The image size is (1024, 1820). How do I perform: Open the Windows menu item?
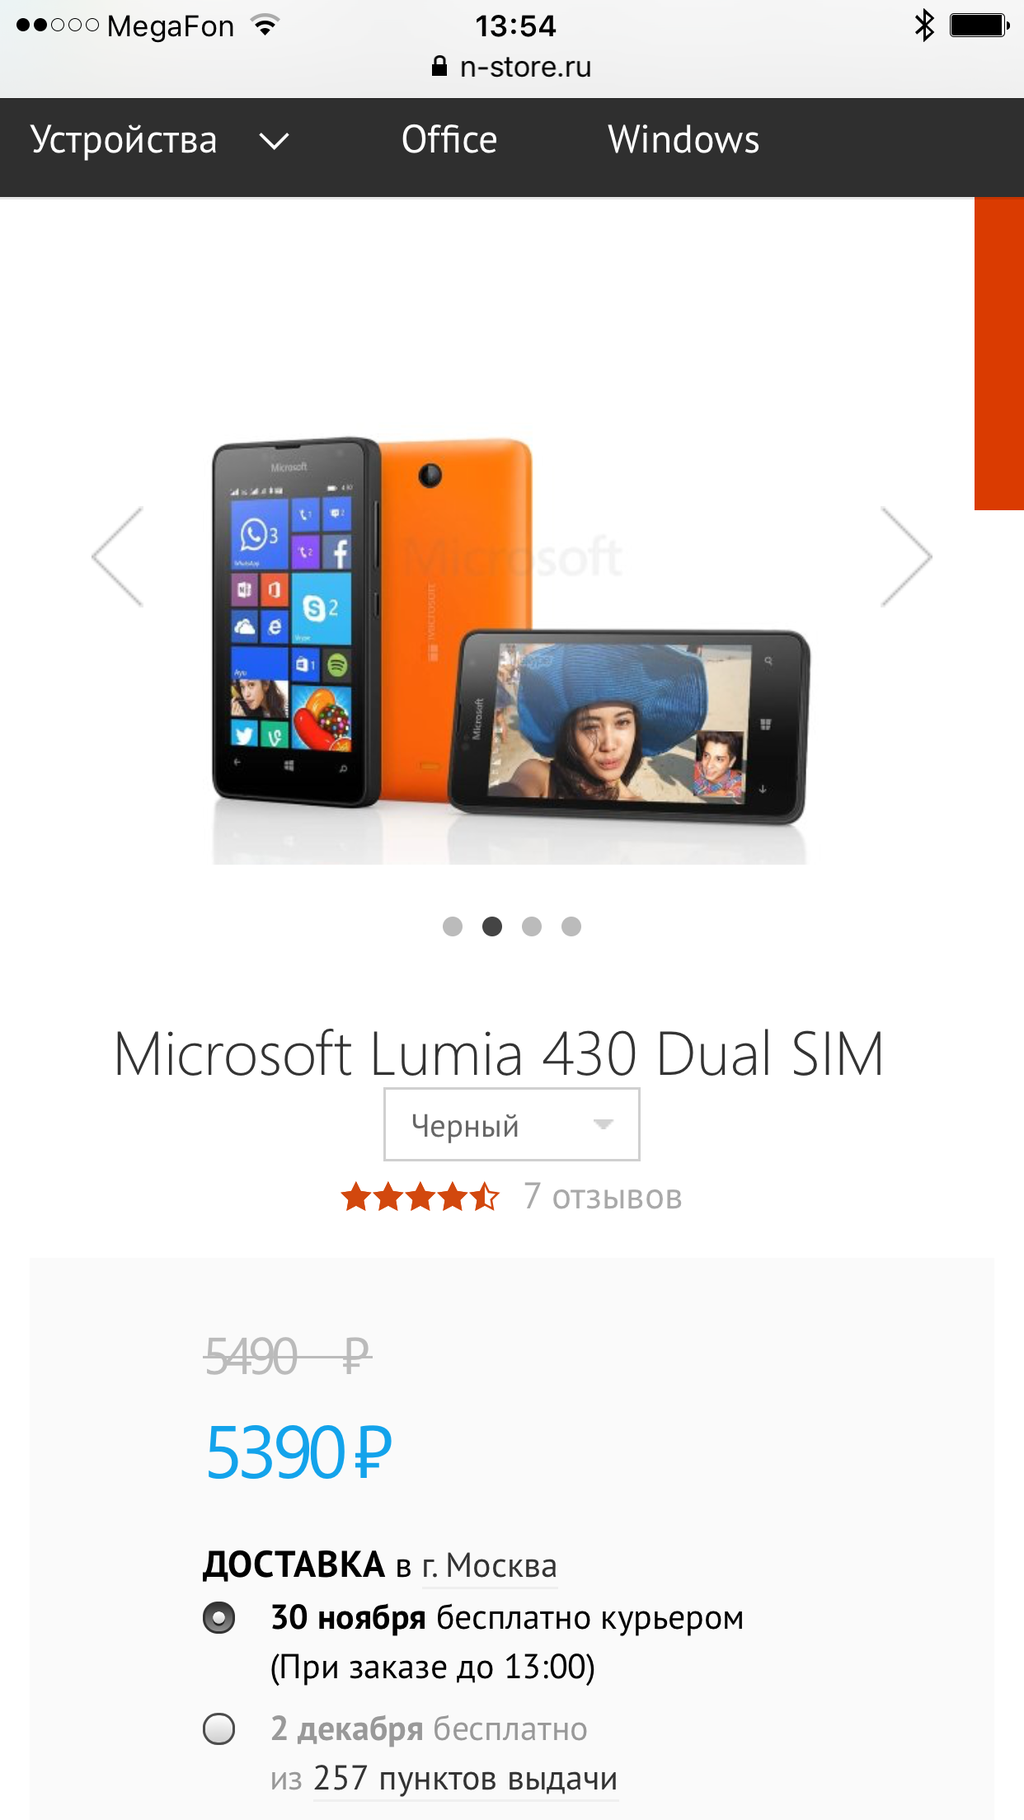[684, 140]
